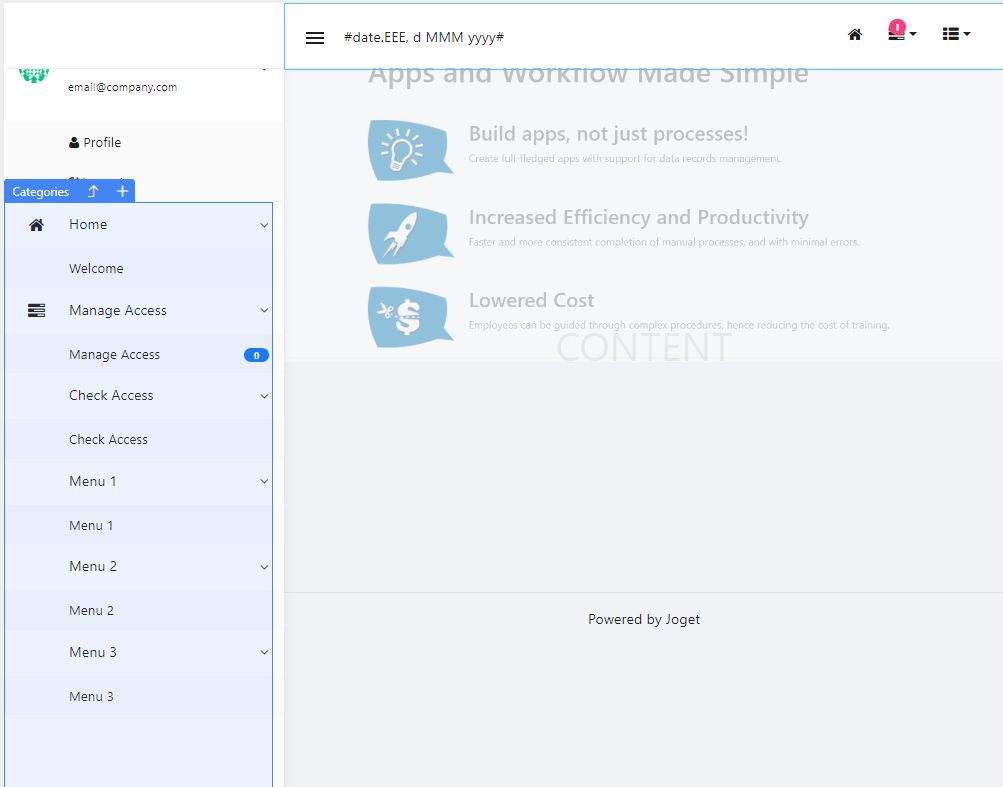Collapse the Manage Access category chevron
Screen dimensions: 1003x787
264,310
